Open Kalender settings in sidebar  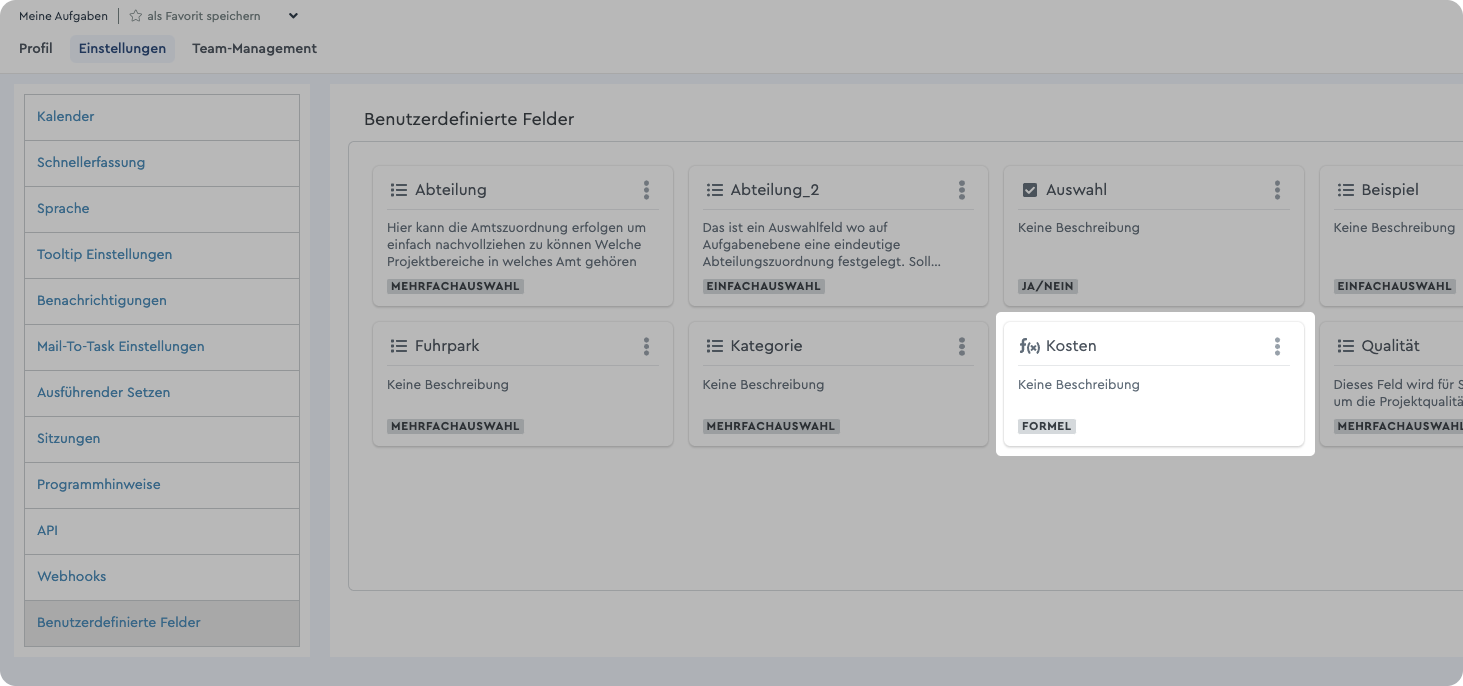(162, 117)
